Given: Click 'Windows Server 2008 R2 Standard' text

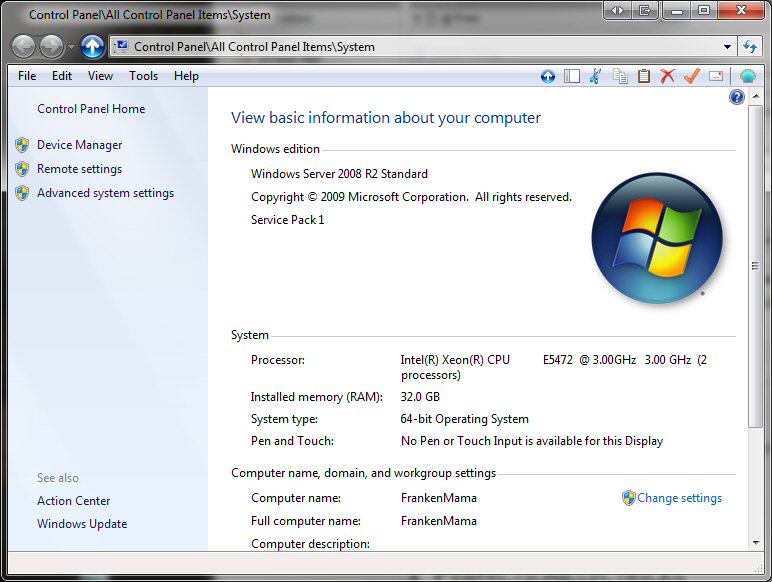Looking at the screenshot, I should 339,174.
